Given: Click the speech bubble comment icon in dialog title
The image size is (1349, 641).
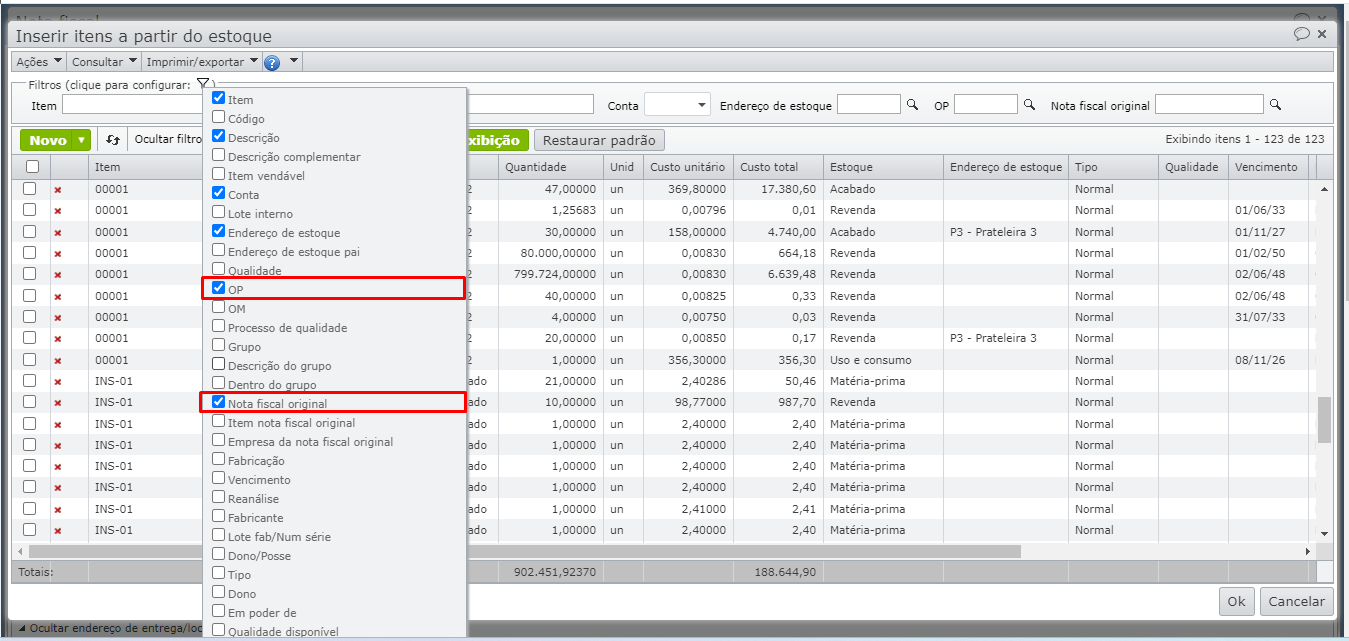Looking at the screenshot, I should click(x=1301, y=34).
